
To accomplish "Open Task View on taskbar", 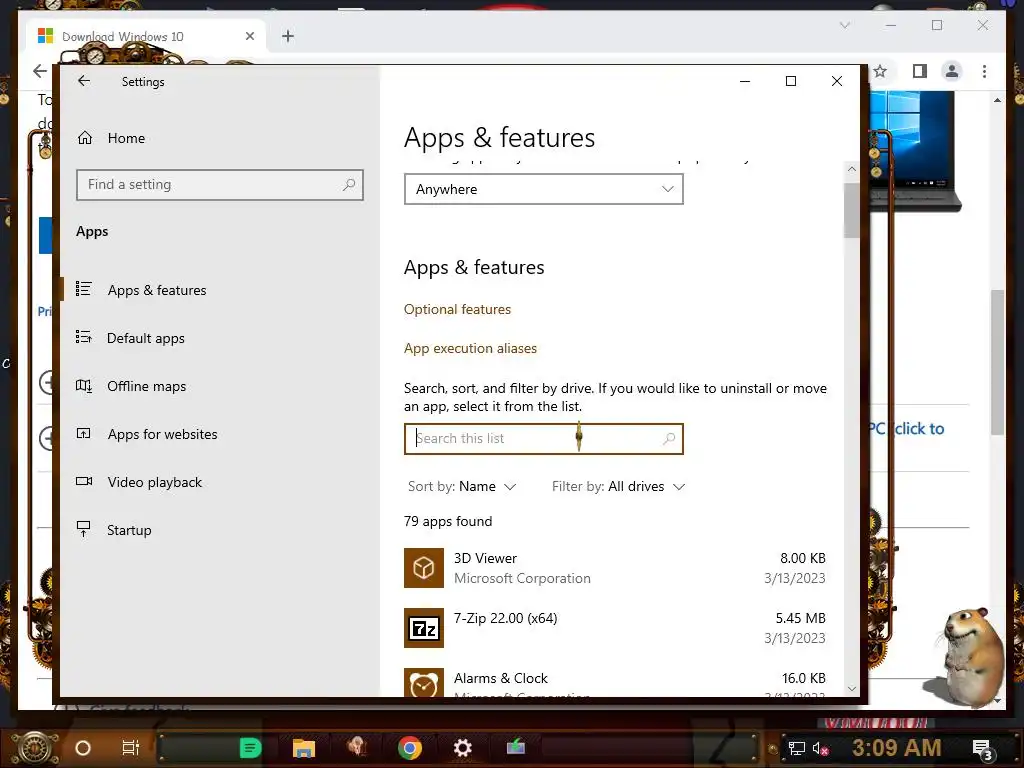I will coord(131,748).
